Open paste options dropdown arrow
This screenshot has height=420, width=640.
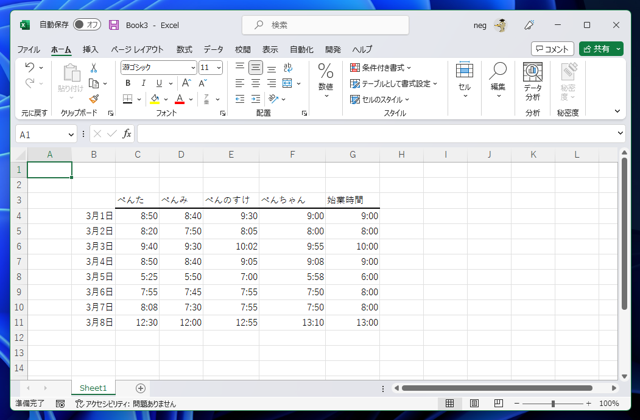tap(71, 98)
